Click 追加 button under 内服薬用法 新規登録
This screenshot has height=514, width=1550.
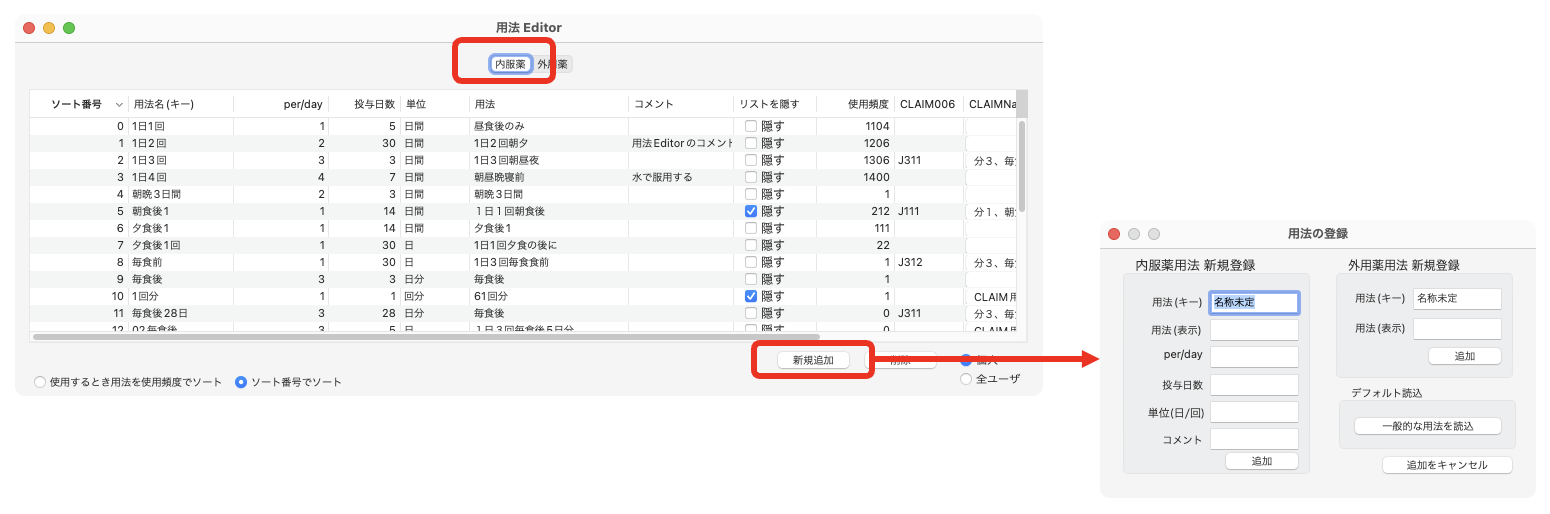click(1261, 461)
